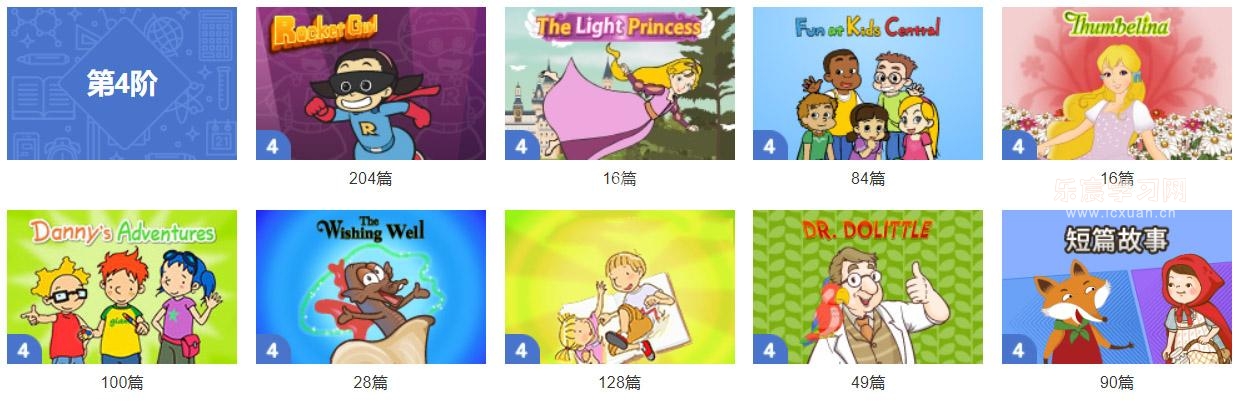Click the 第4阶 level banner

coord(122,84)
